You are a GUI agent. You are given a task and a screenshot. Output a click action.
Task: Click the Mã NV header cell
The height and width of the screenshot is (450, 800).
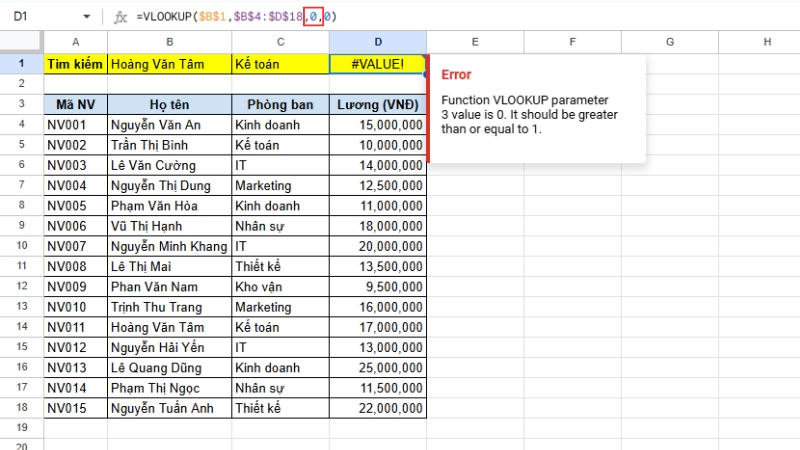(75, 105)
